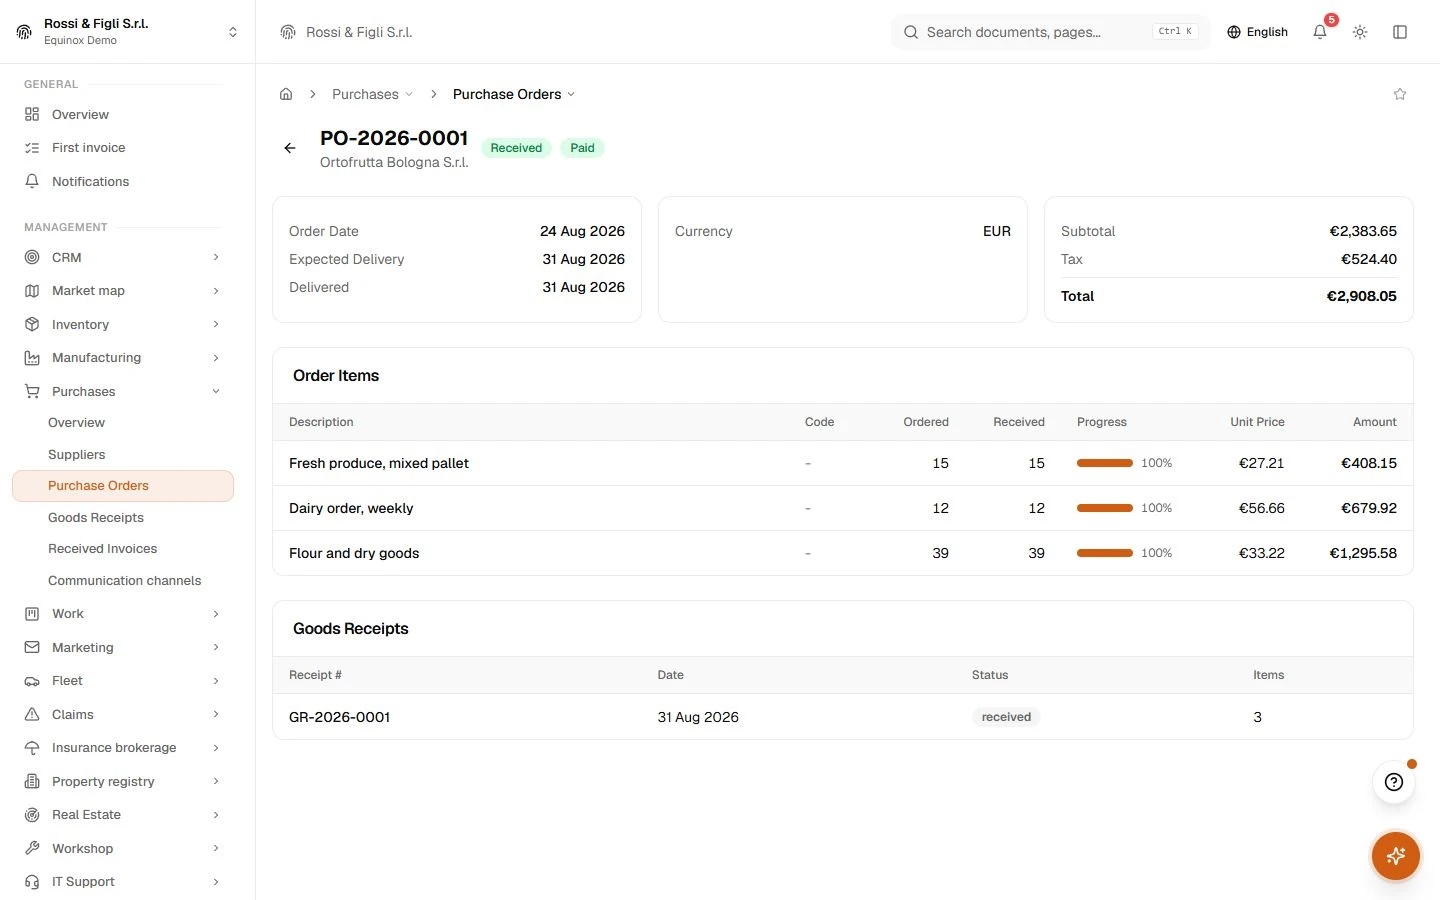Click the Search documents, pages field
This screenshot has width=1440, height=900.
pos(1050,32)
